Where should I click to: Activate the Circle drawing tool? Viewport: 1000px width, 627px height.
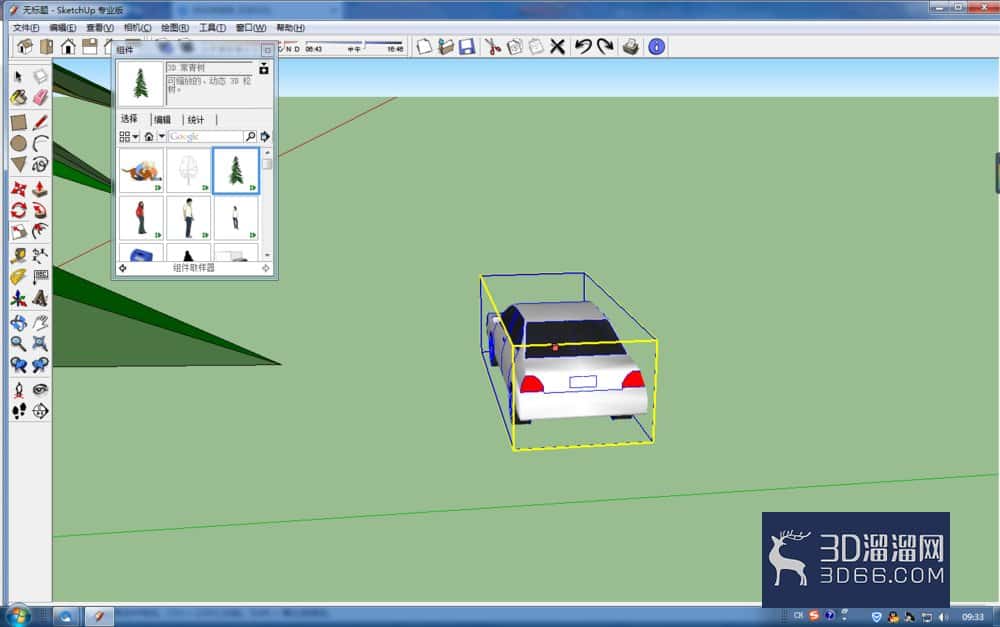click(x=18, y=144)
